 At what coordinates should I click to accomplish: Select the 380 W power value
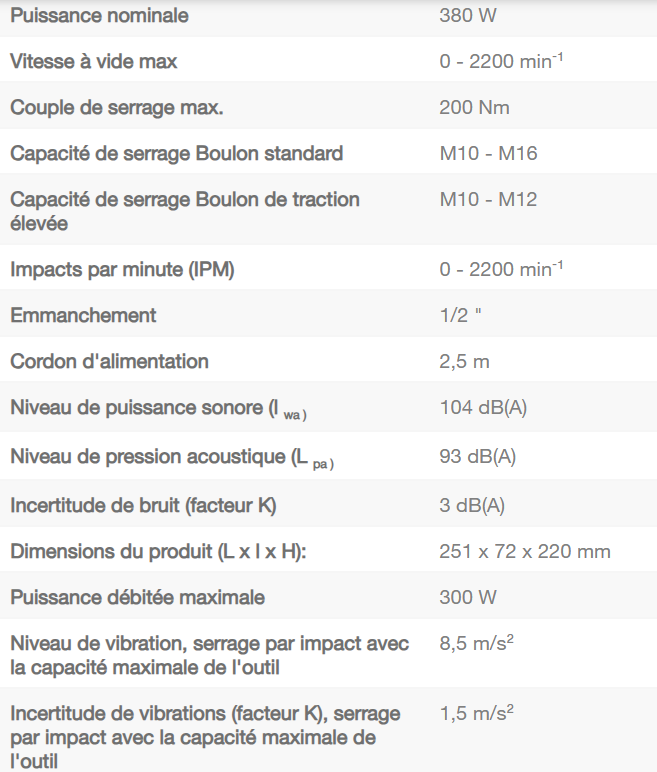click(x=468, y=16)
